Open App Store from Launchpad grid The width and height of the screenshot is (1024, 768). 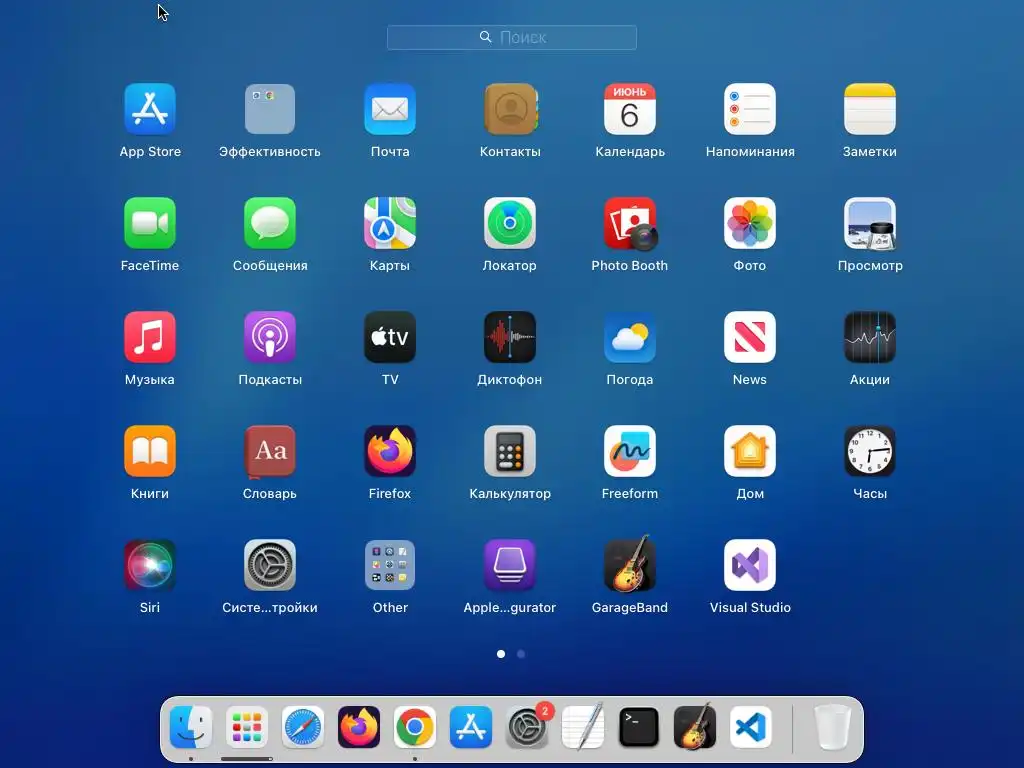[x=150, y=109]
